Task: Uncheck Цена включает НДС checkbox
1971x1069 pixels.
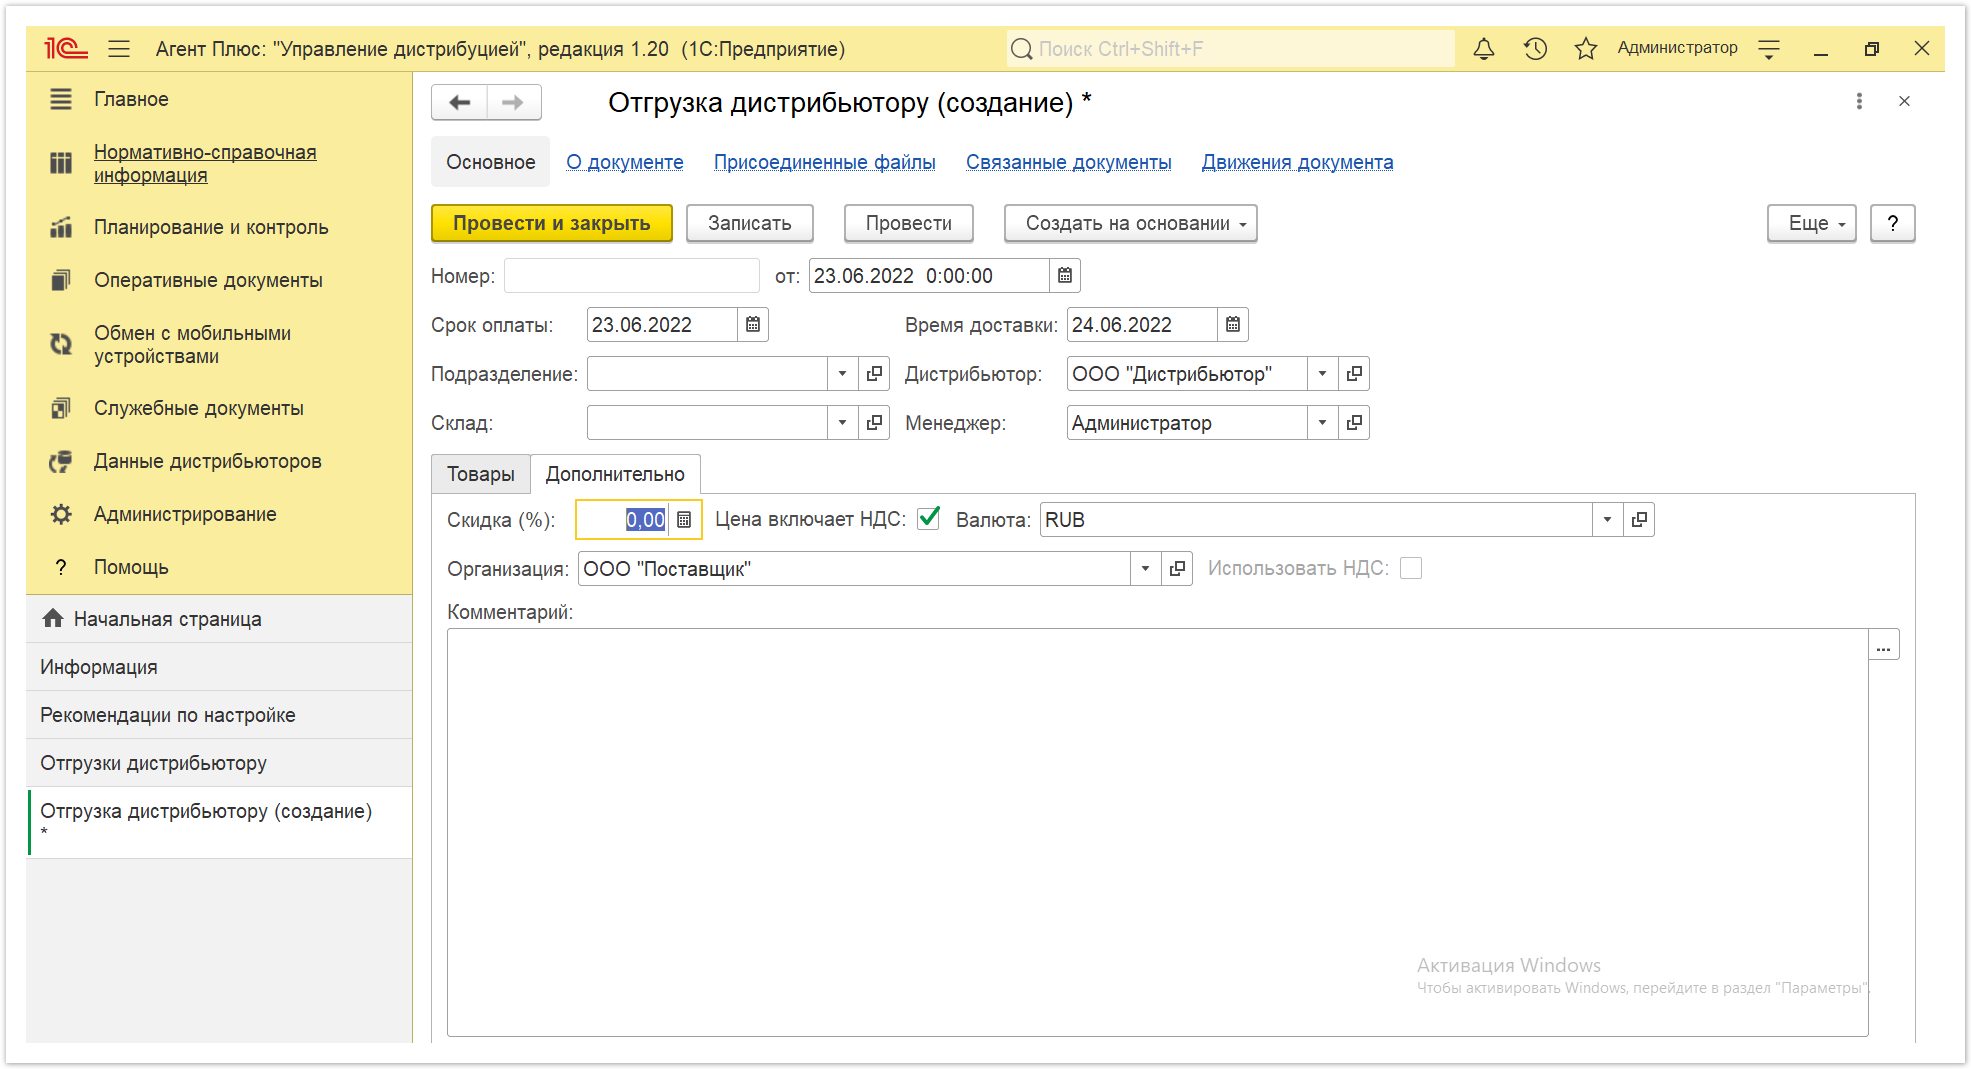Action: click(x=929, y=518)
